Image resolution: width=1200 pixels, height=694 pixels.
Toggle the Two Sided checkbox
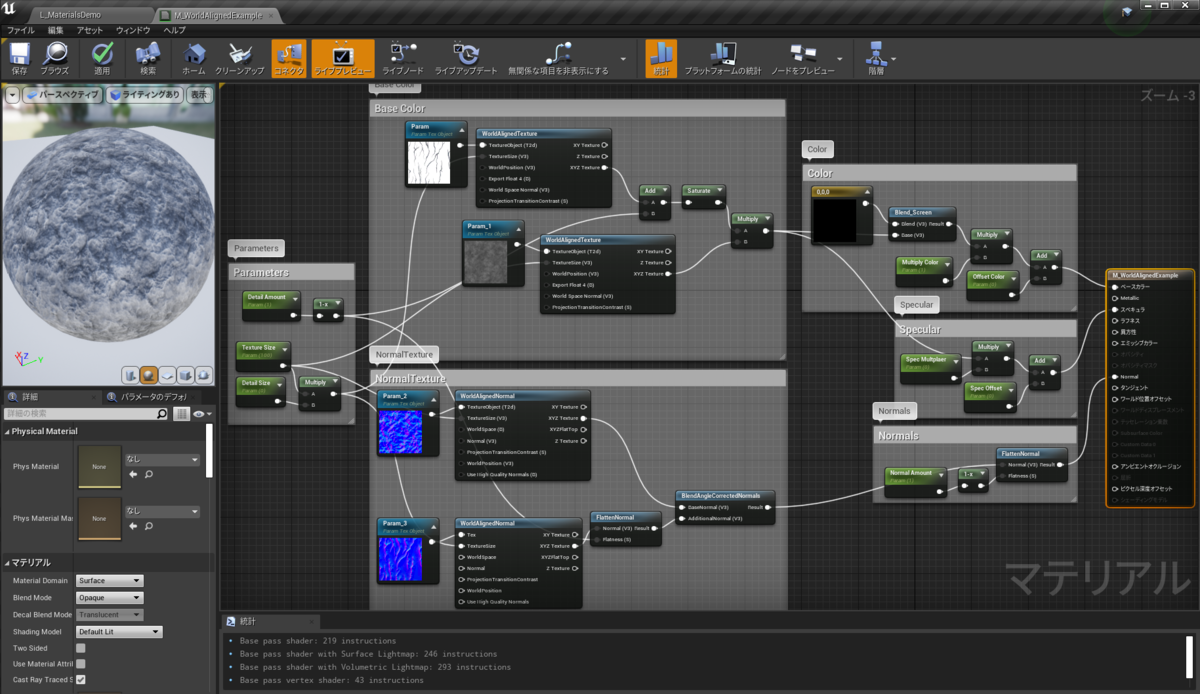tap(81, 648)
